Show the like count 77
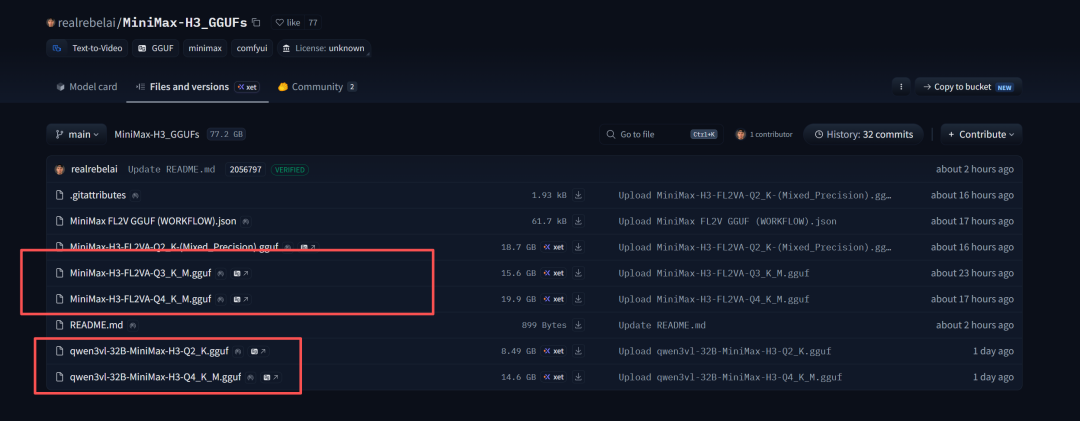The width and height of the screenshot is (1080, 421). coord(313,22)
